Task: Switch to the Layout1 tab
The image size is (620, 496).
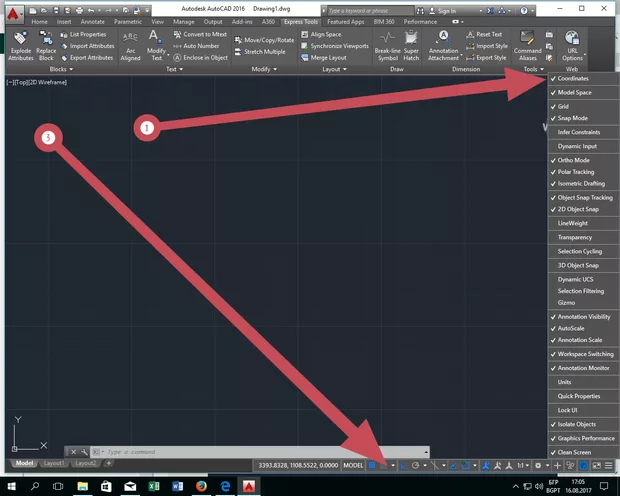Action: point(54,463)
